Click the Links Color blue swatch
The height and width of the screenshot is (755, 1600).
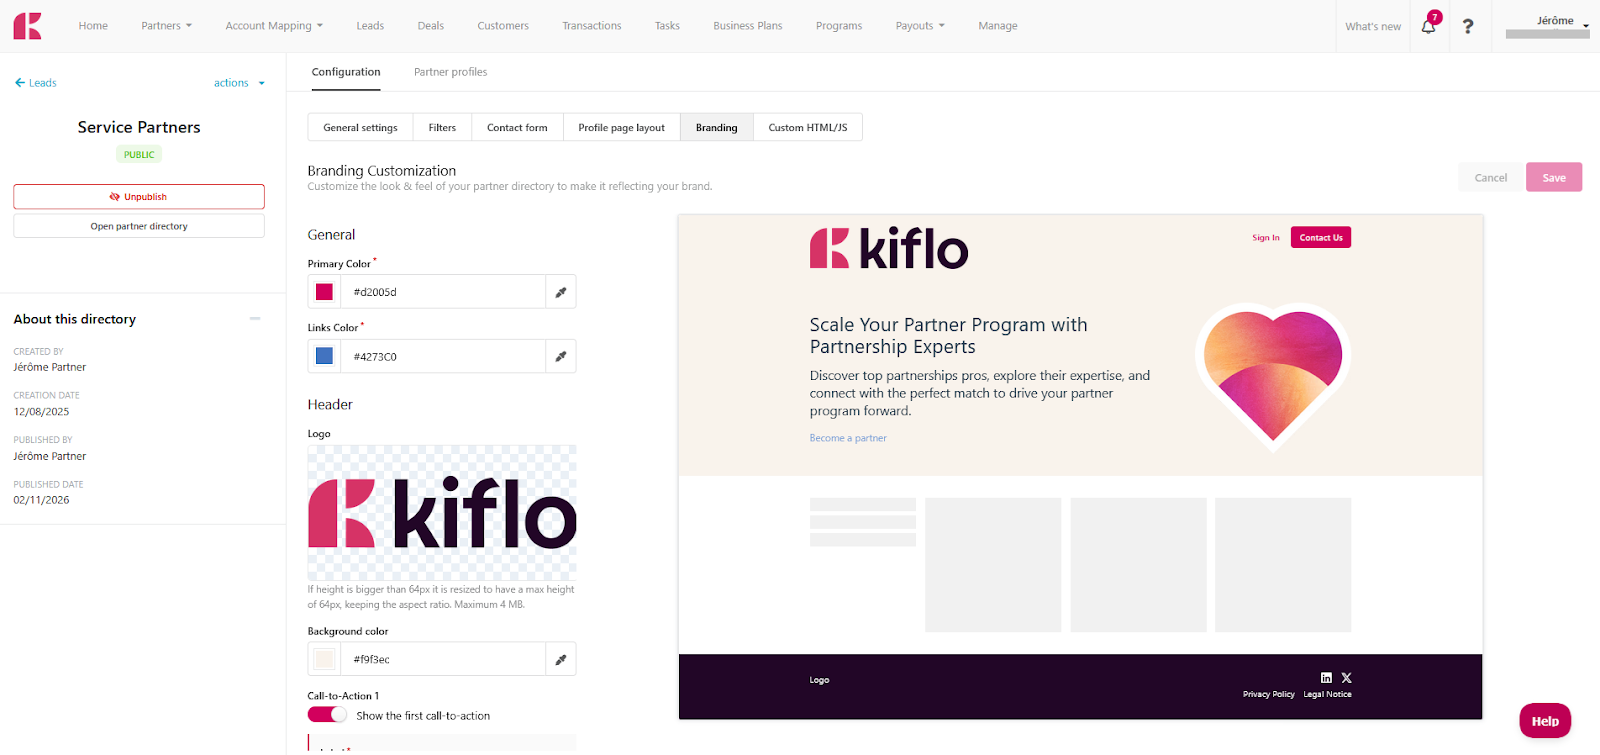[324, 356]
